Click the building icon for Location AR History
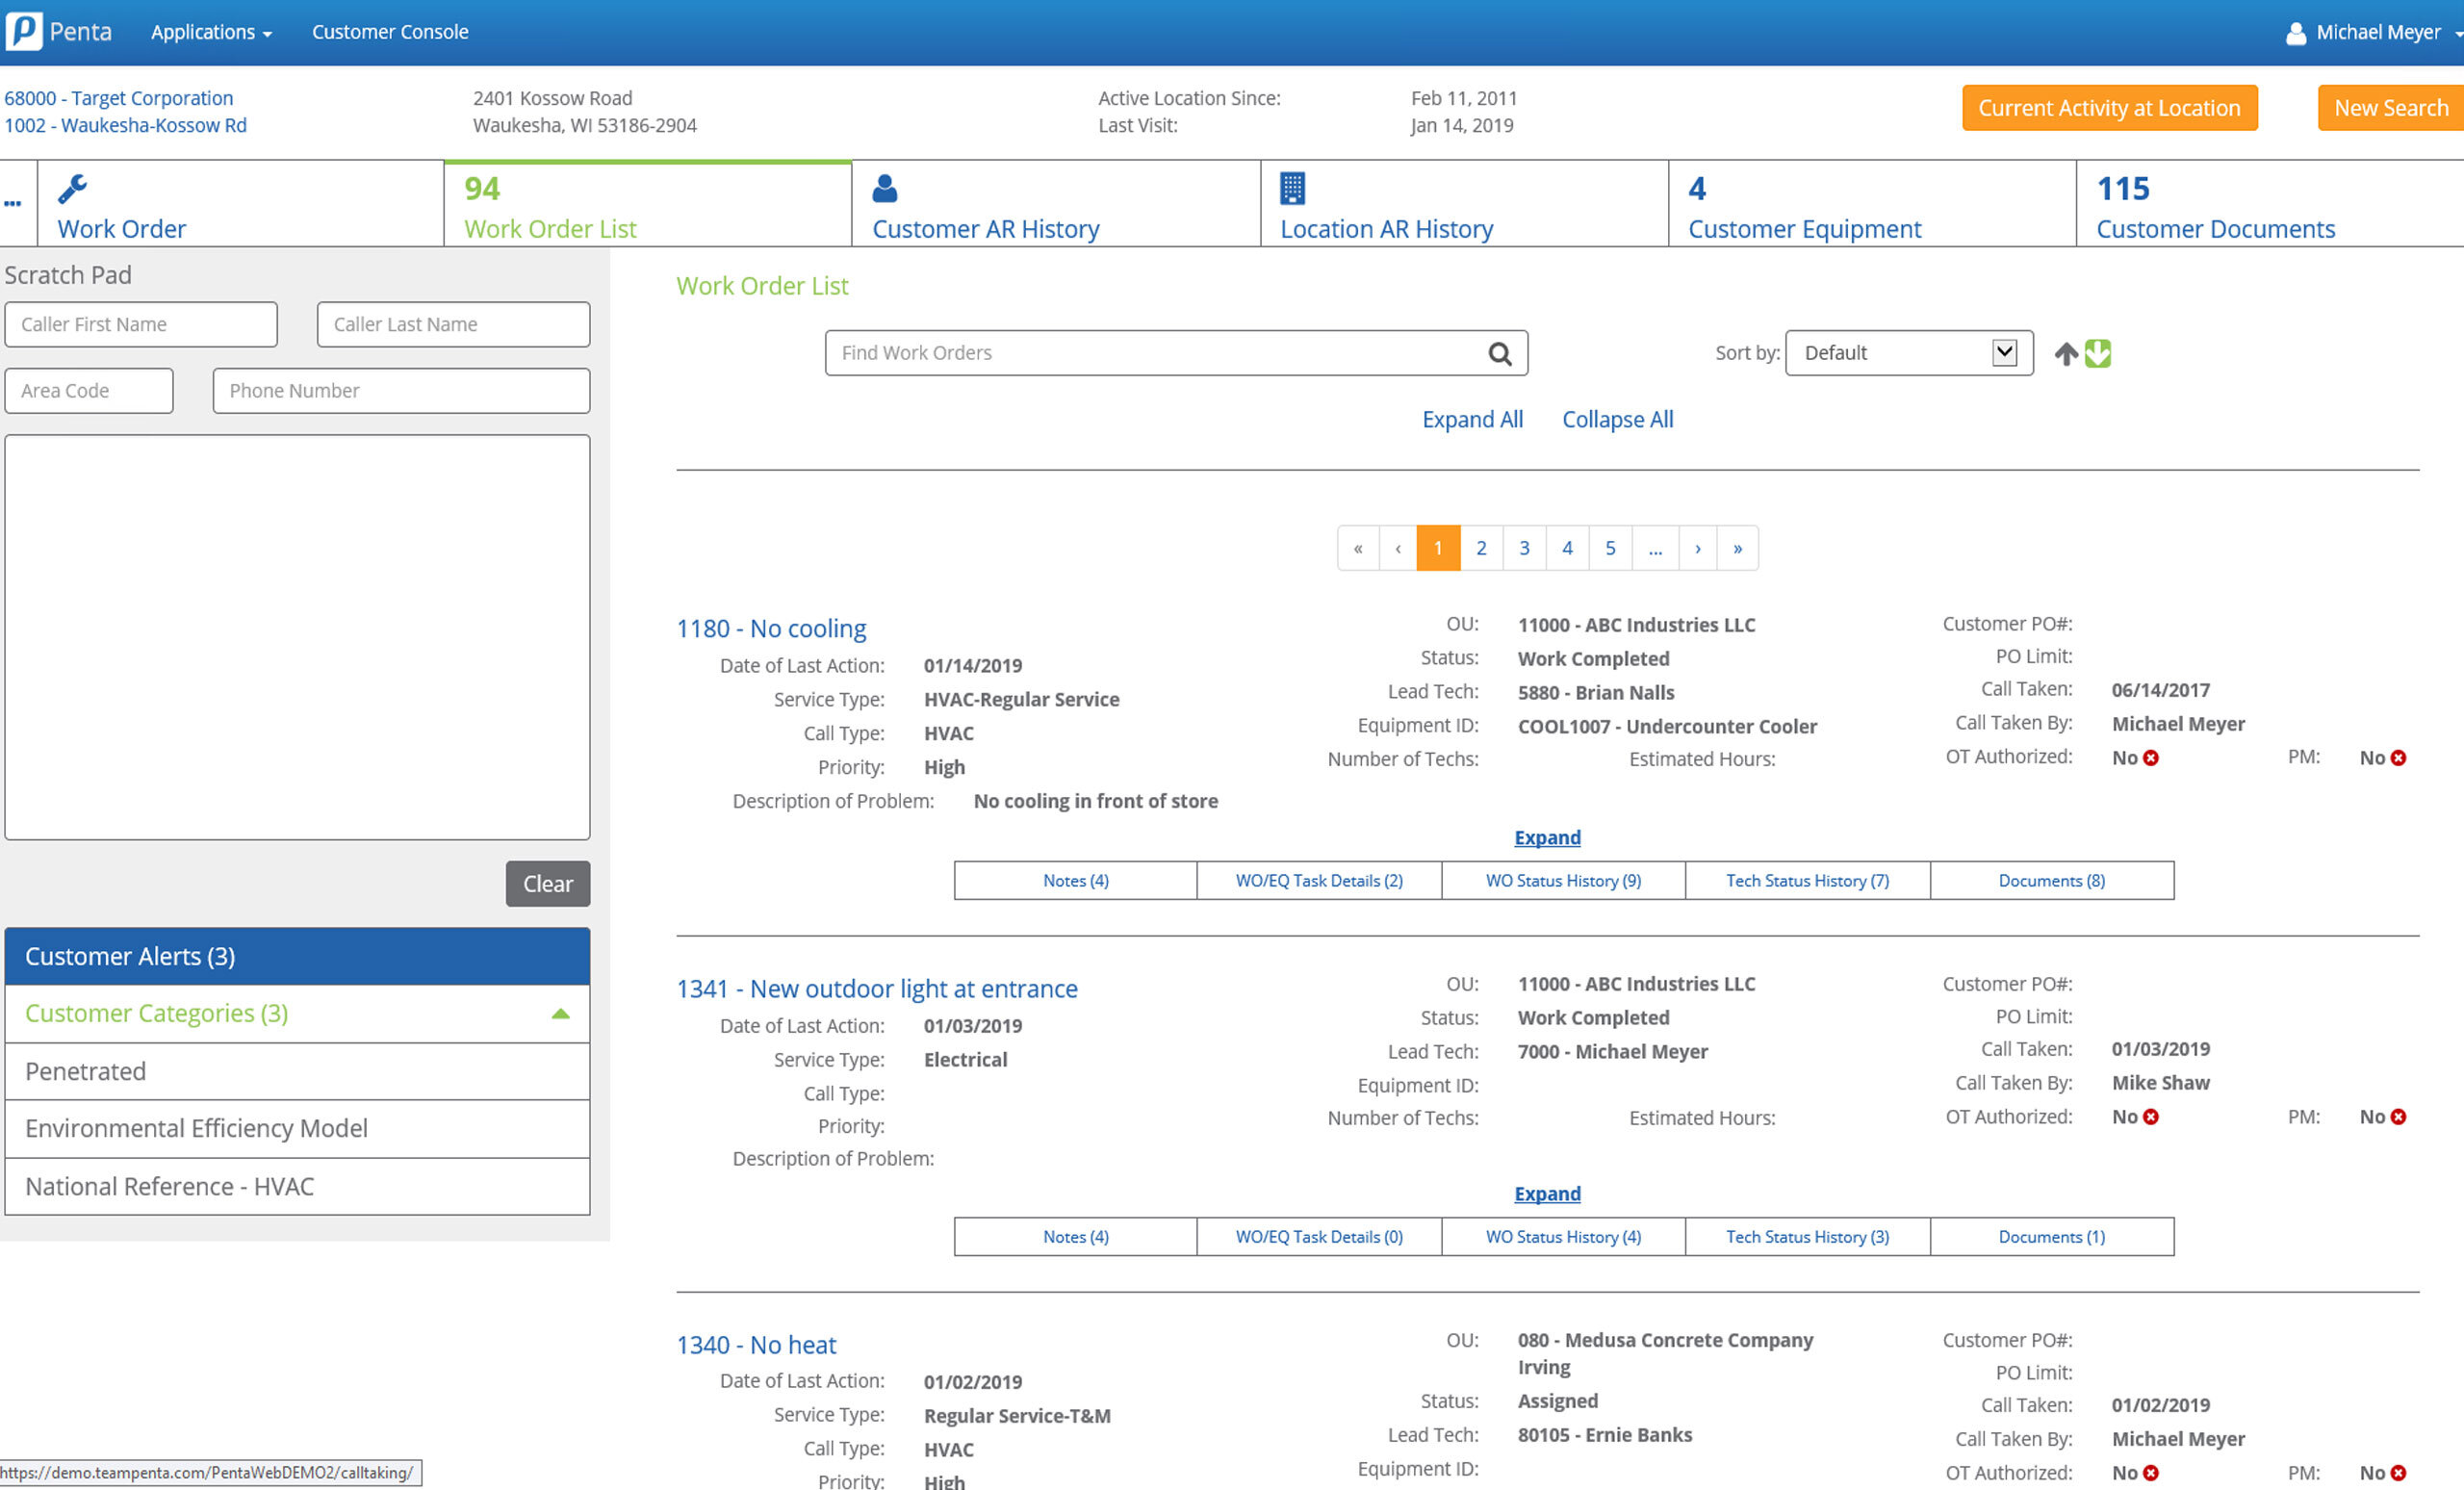Viewport: 2464px width, 1490px height. tap(1292, 188)
